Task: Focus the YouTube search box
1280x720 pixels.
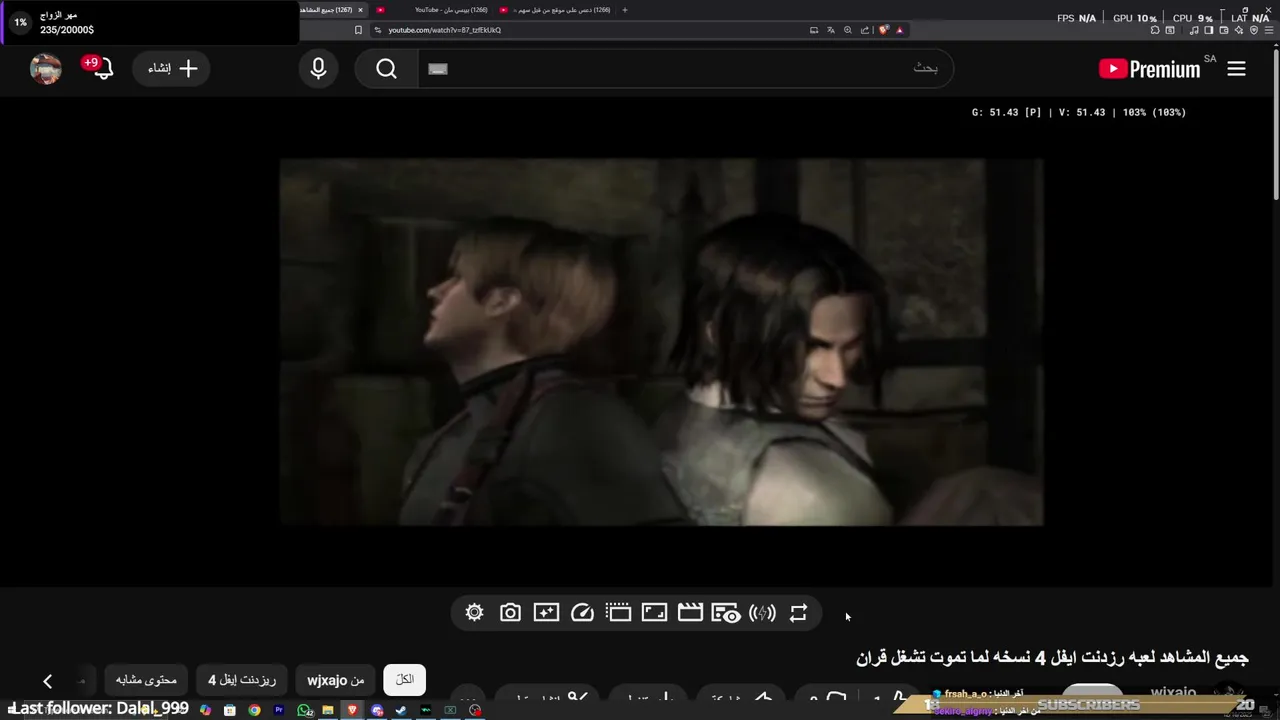Action: [x=686, y=68]
